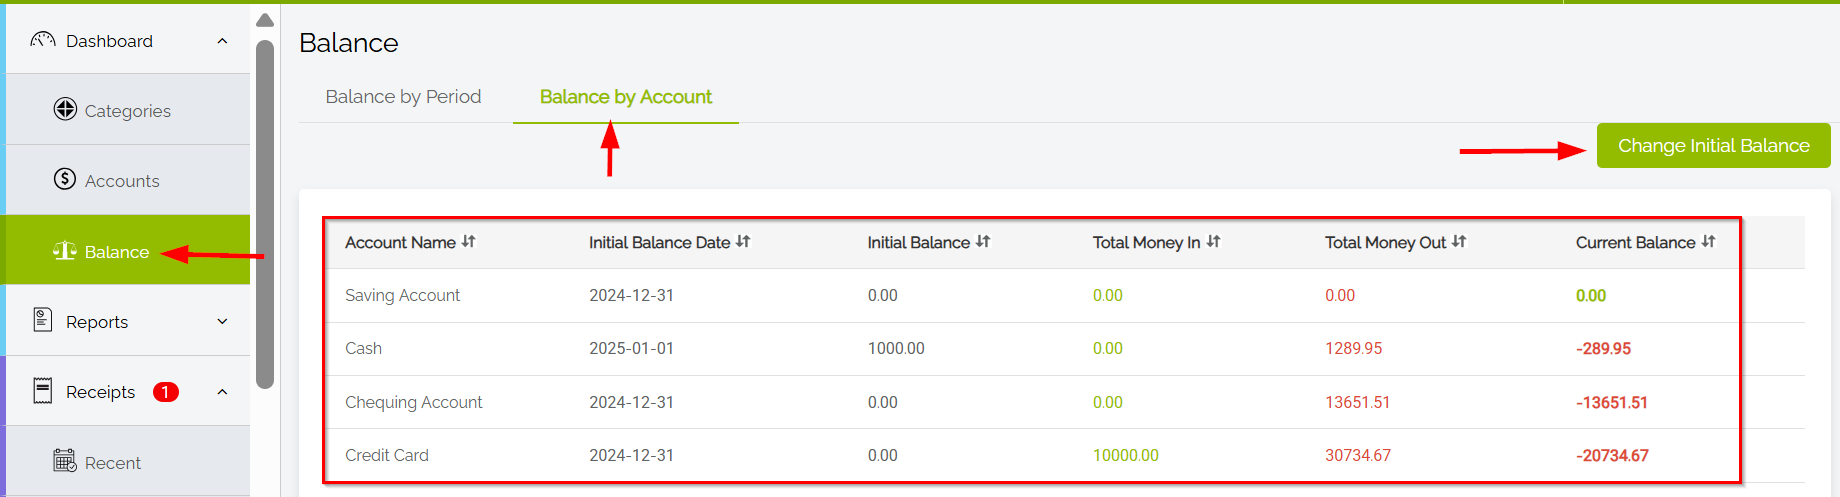This screenshot has width=1840, height=497.
Task: Select the Balance by Account tab
Action: 625,97
